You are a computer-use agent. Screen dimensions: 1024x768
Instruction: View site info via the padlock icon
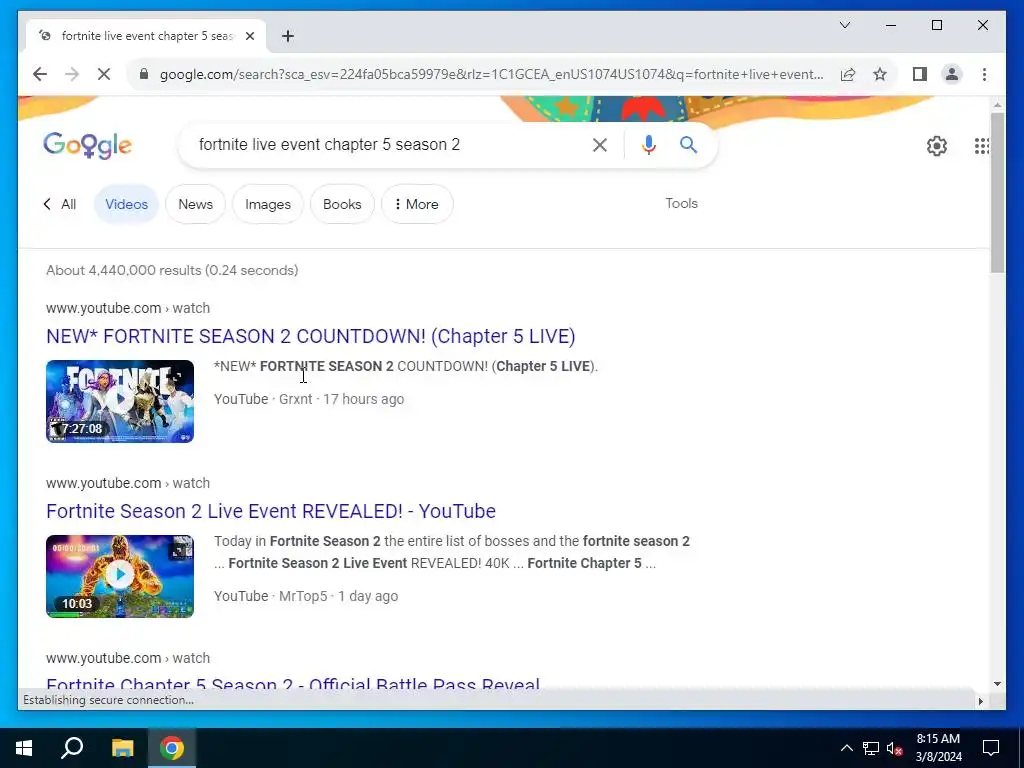144,74
